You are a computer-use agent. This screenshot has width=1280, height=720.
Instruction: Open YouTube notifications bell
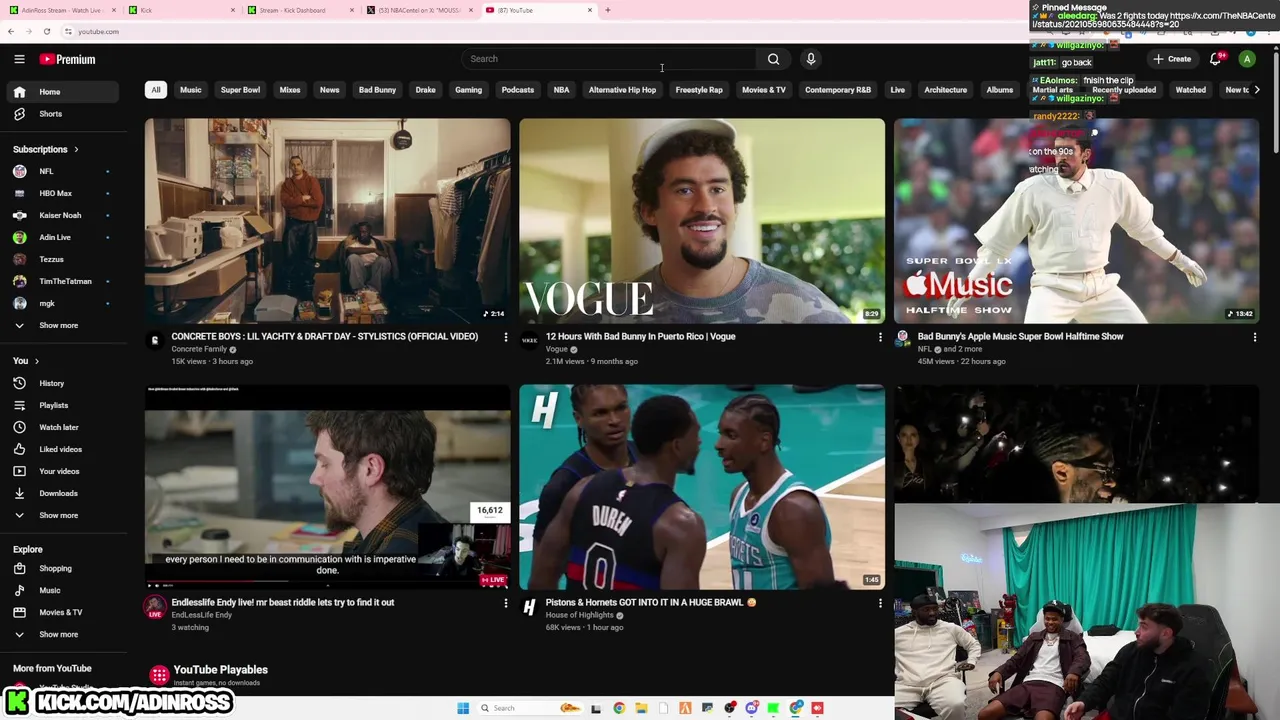point(1216,59)
